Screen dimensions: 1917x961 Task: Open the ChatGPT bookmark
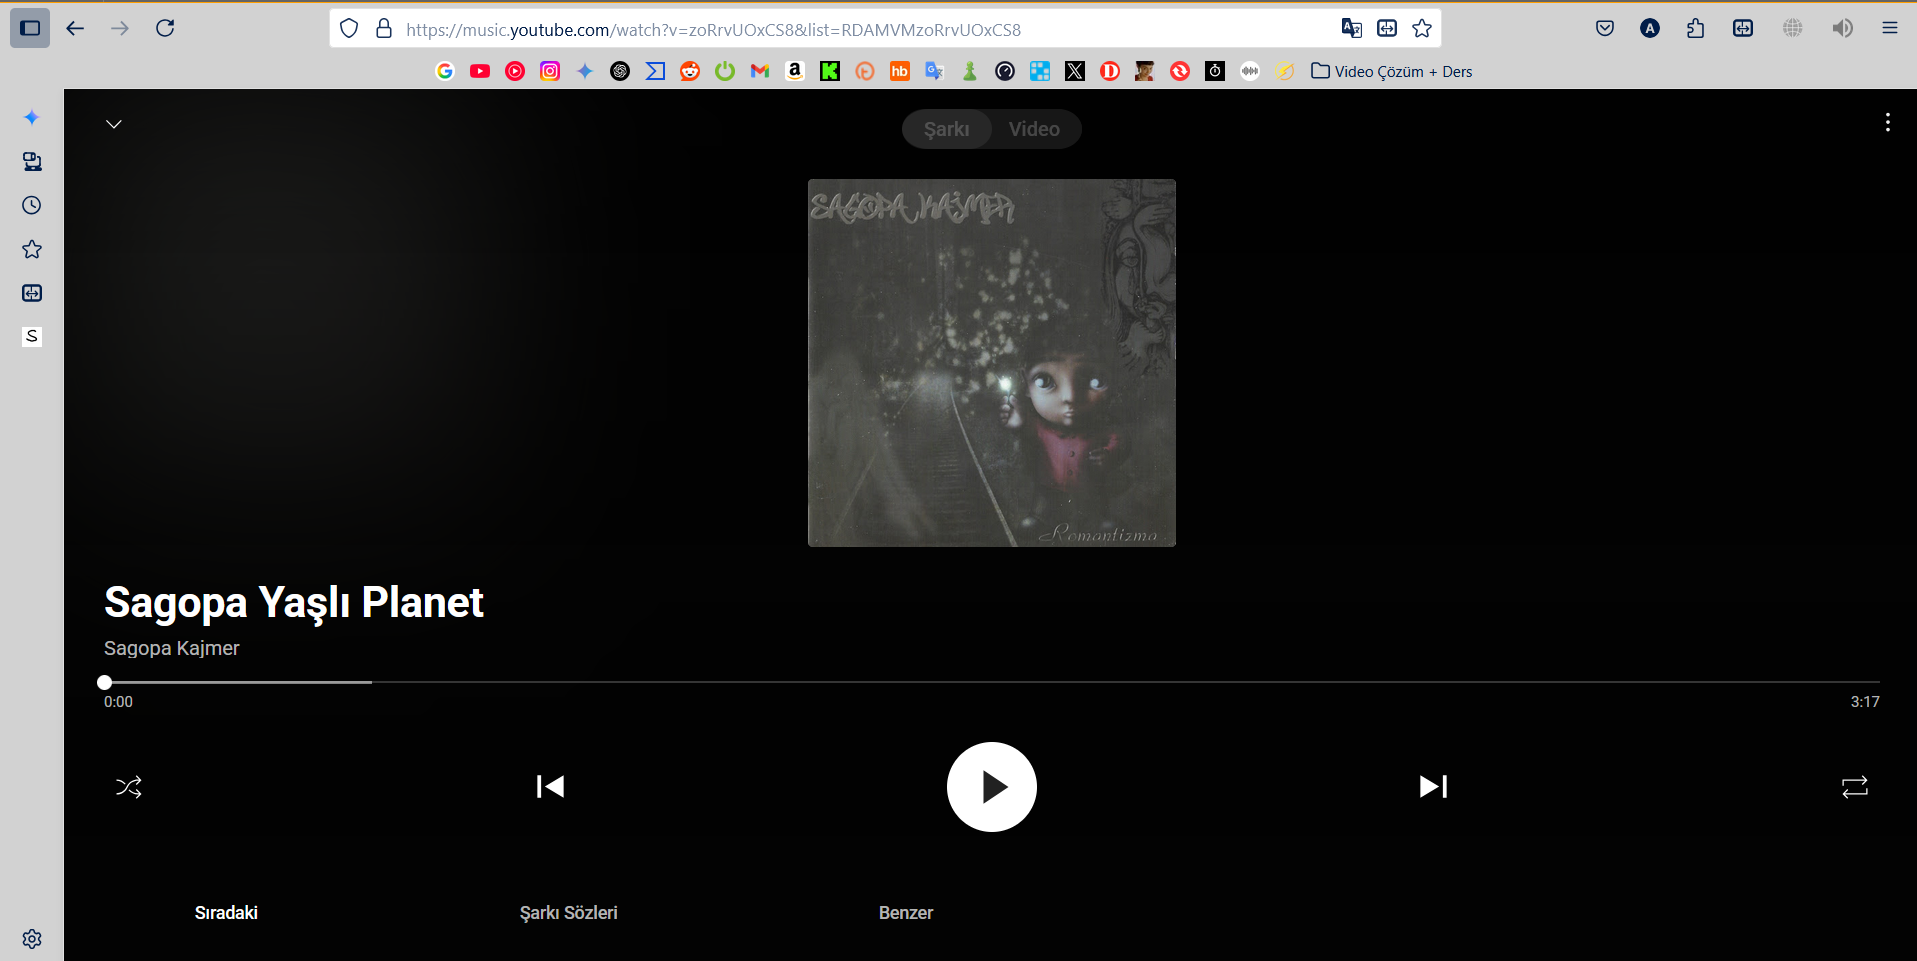620,71
